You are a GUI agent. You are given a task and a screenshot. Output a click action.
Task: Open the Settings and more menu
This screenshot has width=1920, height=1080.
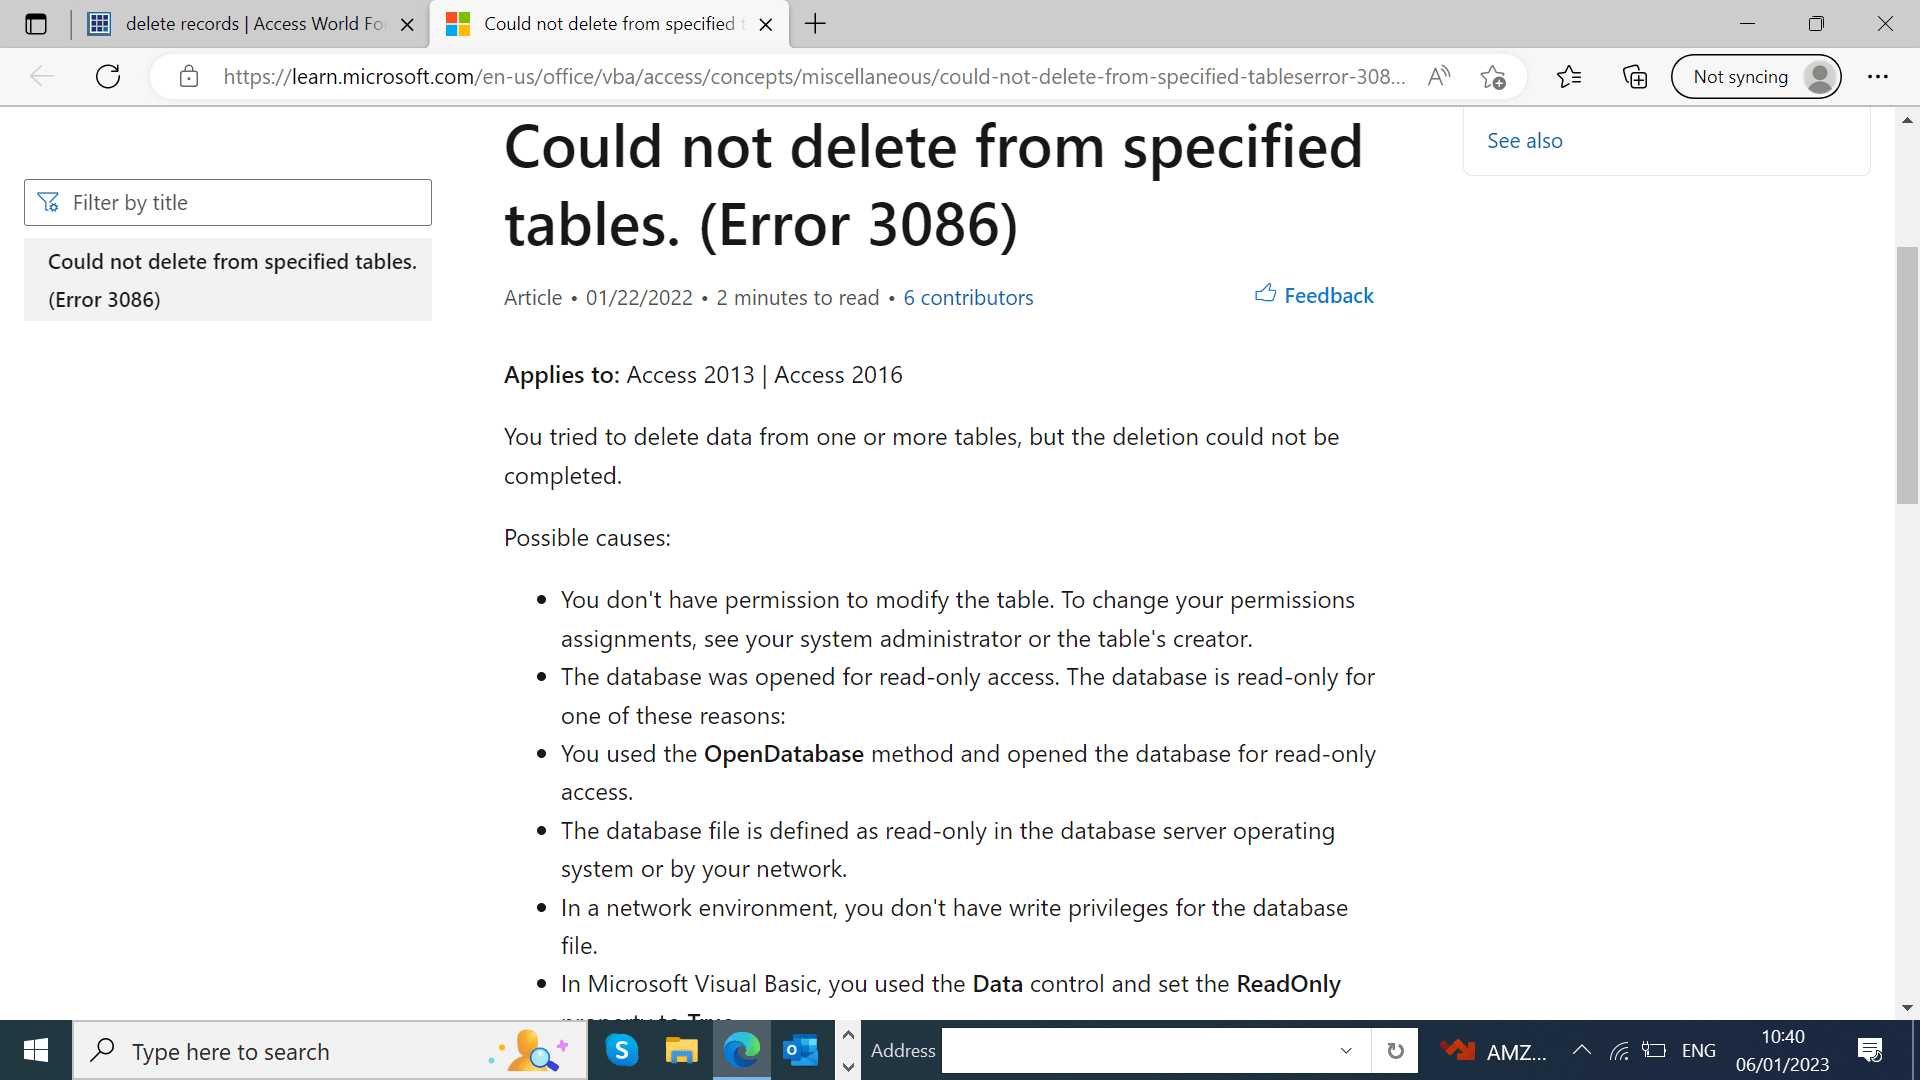click(1879, 76)
